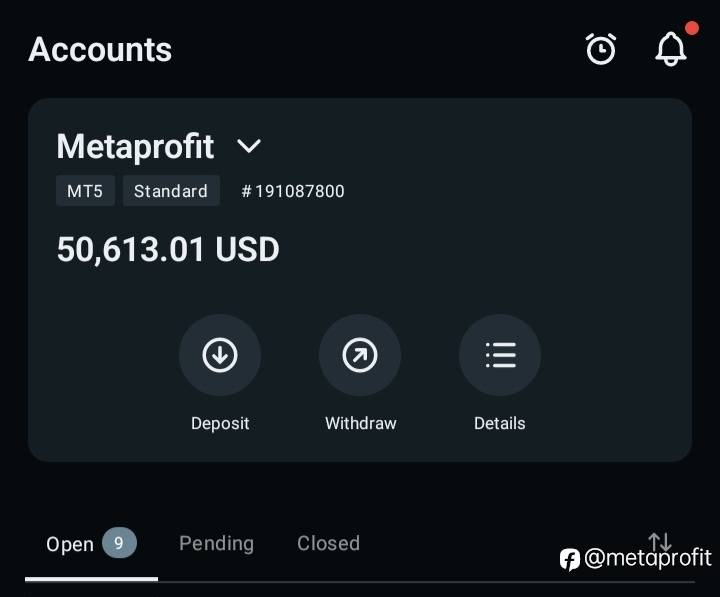Click the @metaprofit handle link

coord(647,558)
